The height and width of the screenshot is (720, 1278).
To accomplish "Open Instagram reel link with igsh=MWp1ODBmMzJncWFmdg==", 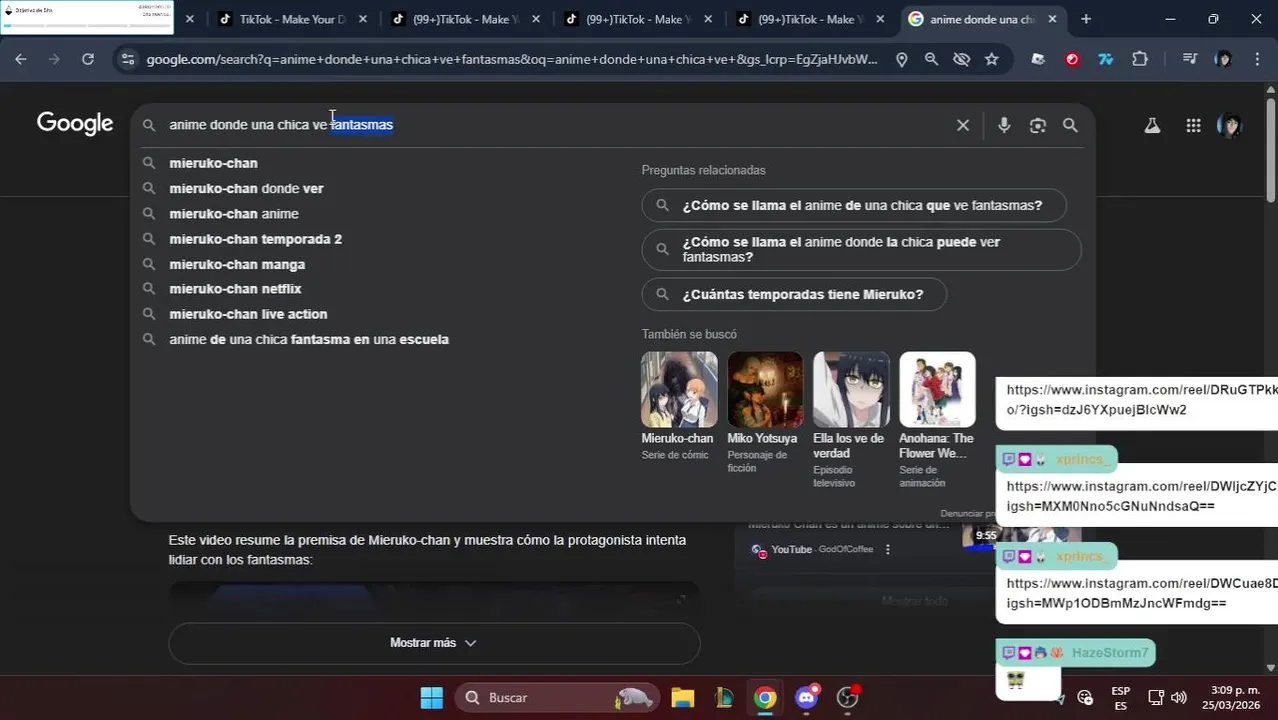I will pyautogui.click(x=1141, y=593).
